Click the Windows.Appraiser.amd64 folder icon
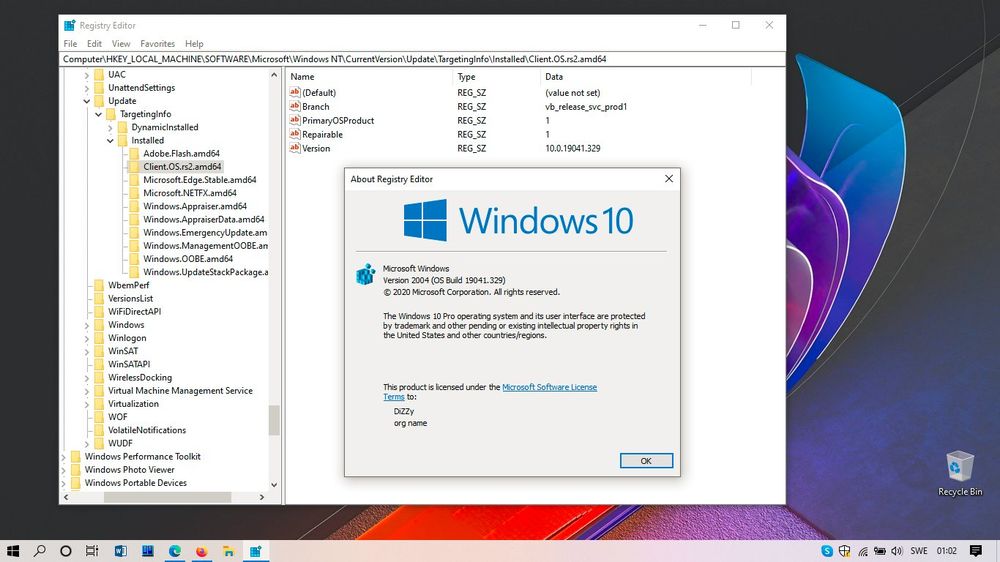1000x562 pixels. coord(134,206)
